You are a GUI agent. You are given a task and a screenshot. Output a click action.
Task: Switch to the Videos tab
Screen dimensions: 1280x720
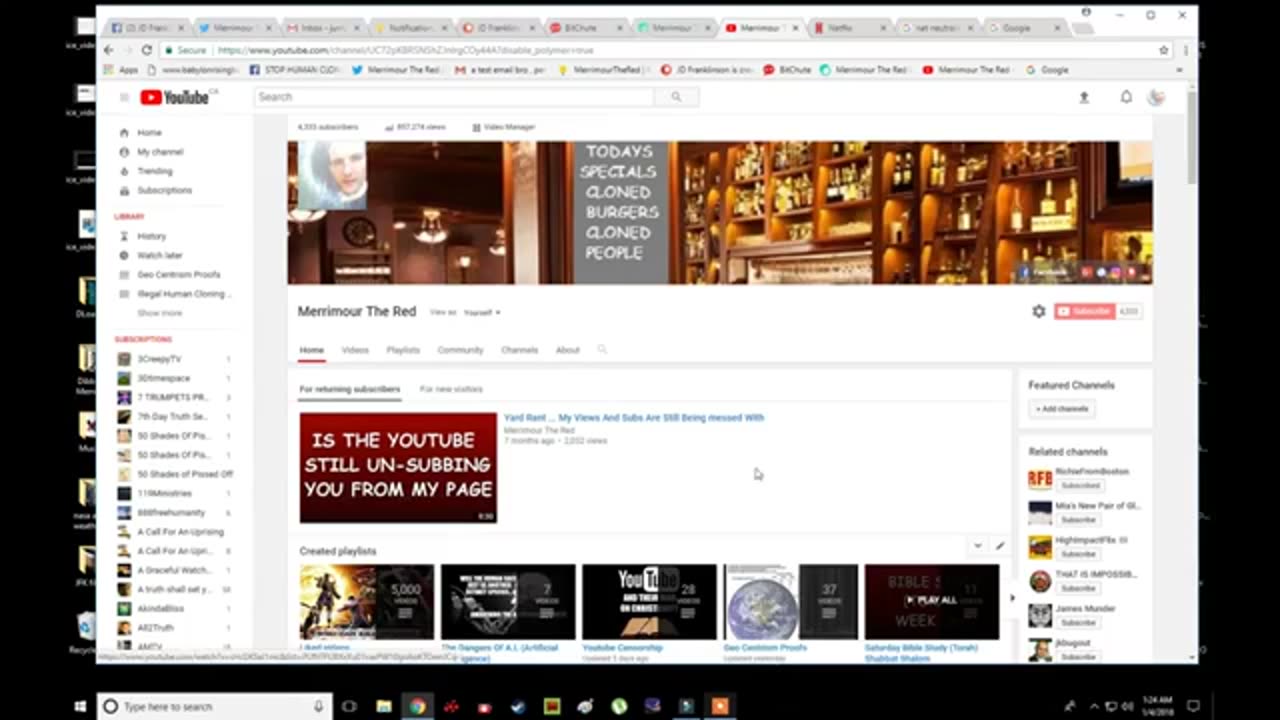point(355,350)
